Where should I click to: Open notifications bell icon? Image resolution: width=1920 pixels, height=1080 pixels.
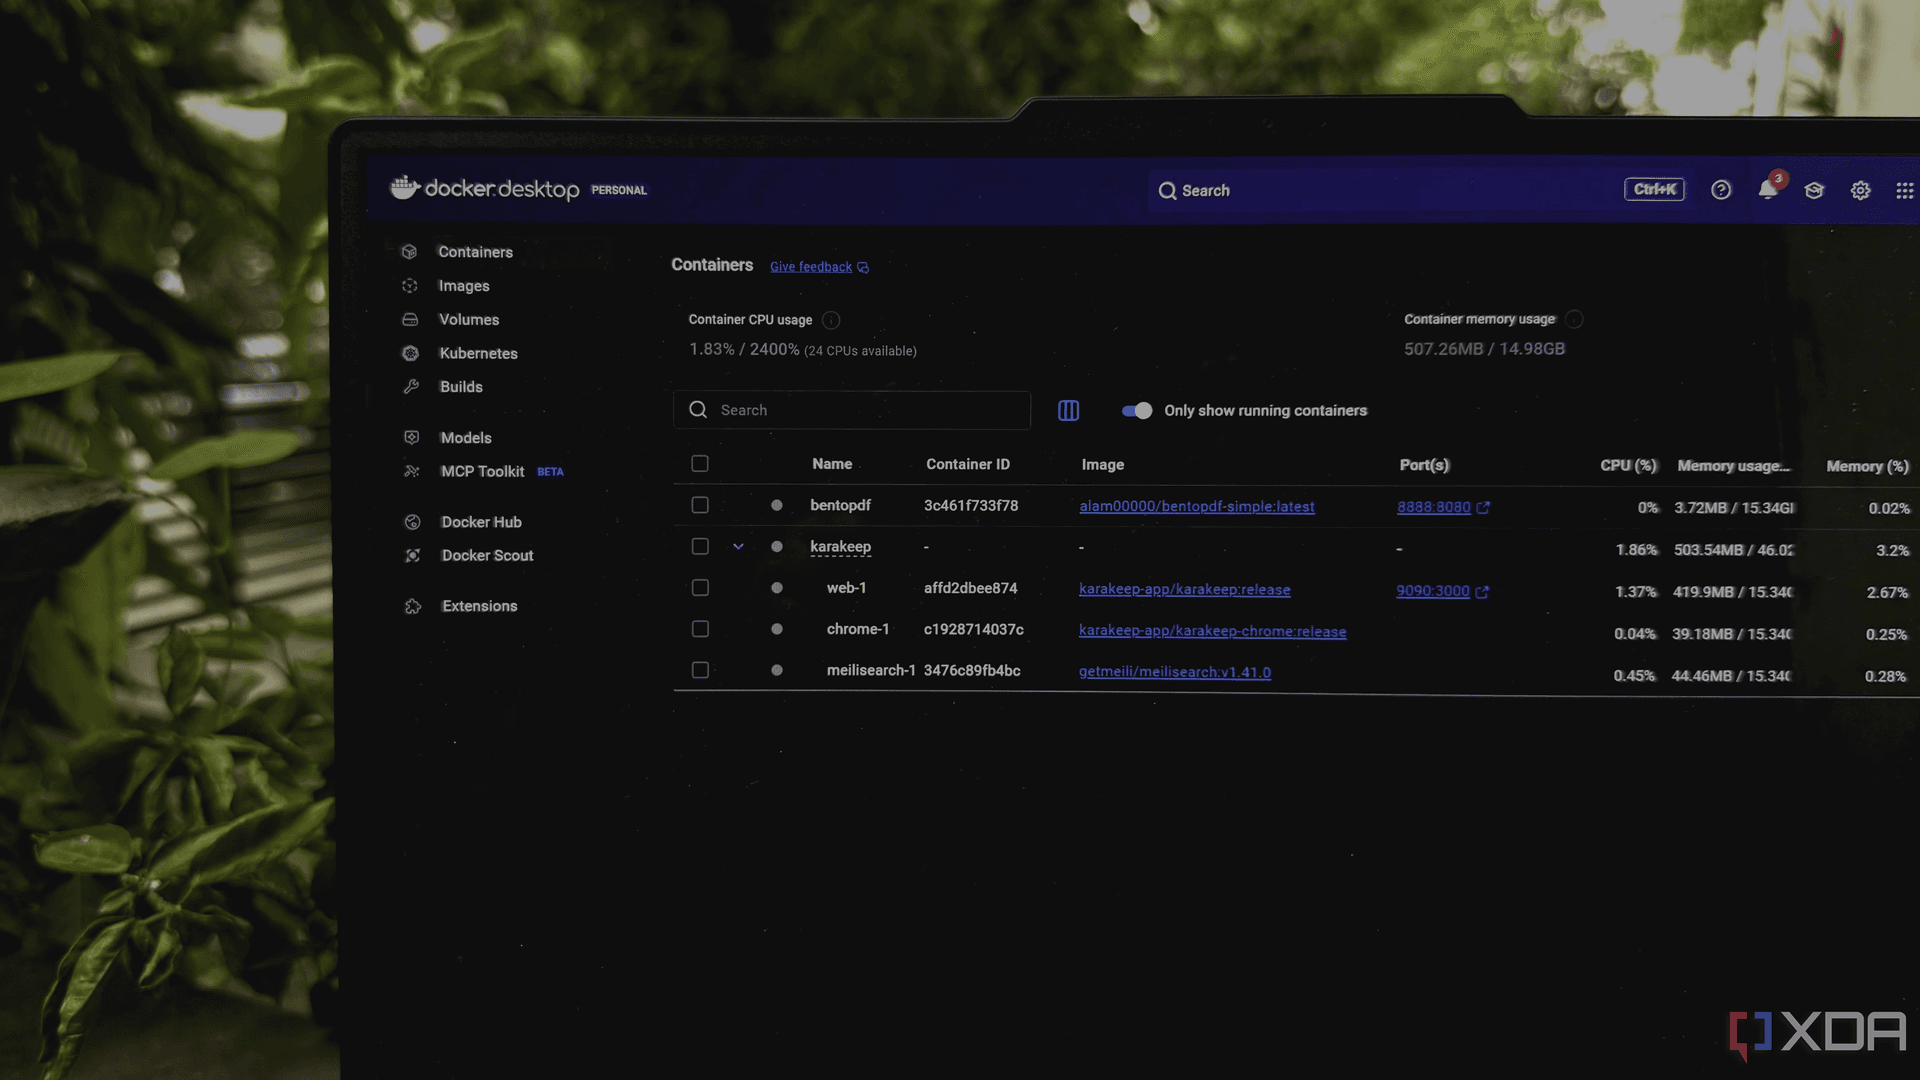(1768, 189)
